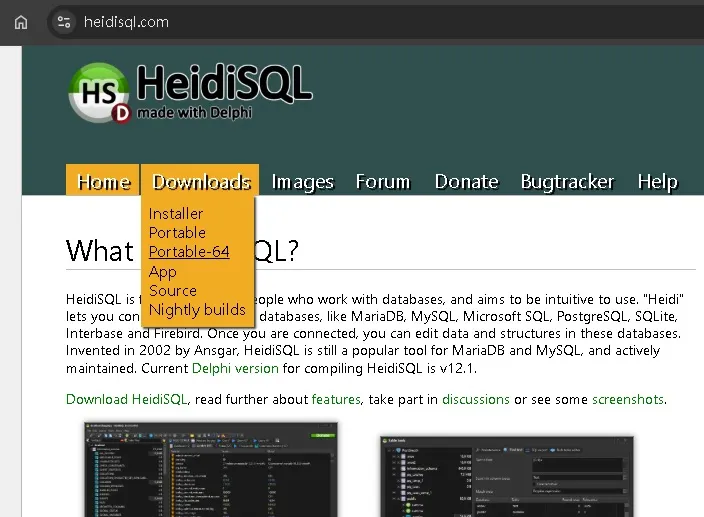Open the Bugtracker page
This screenshot has width=704, height=517.
coord(568,182)
